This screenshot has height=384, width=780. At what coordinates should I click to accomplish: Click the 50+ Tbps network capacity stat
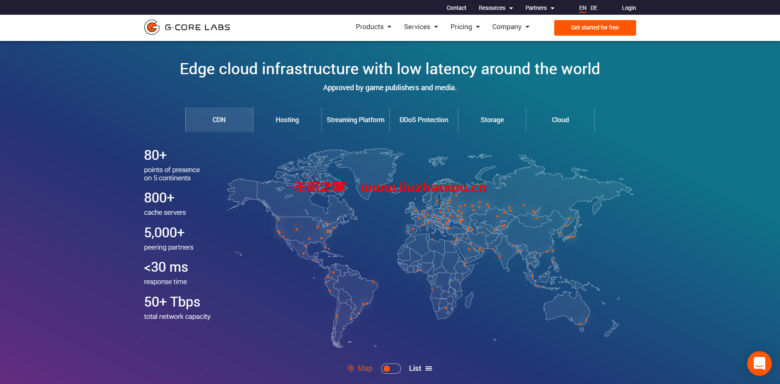tap(177, 308)
